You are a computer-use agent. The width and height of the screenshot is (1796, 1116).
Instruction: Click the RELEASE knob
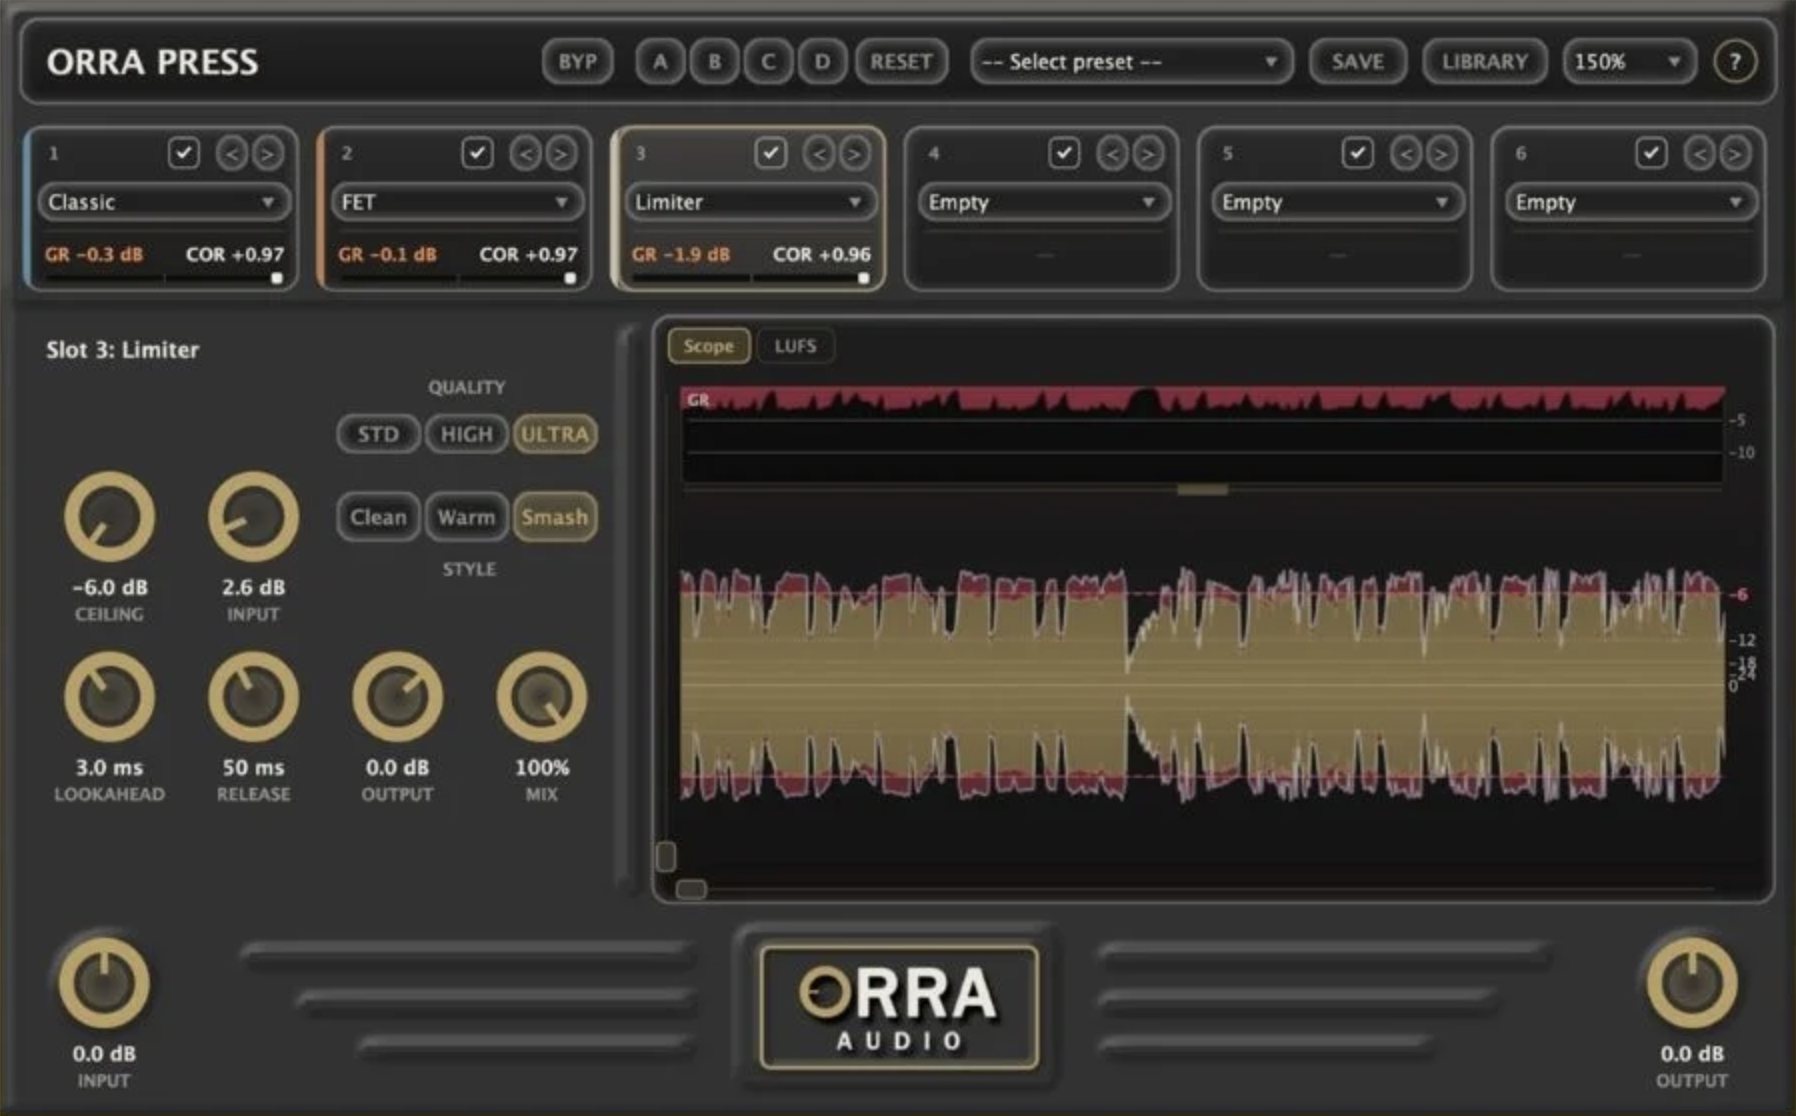tap(254, 697)
